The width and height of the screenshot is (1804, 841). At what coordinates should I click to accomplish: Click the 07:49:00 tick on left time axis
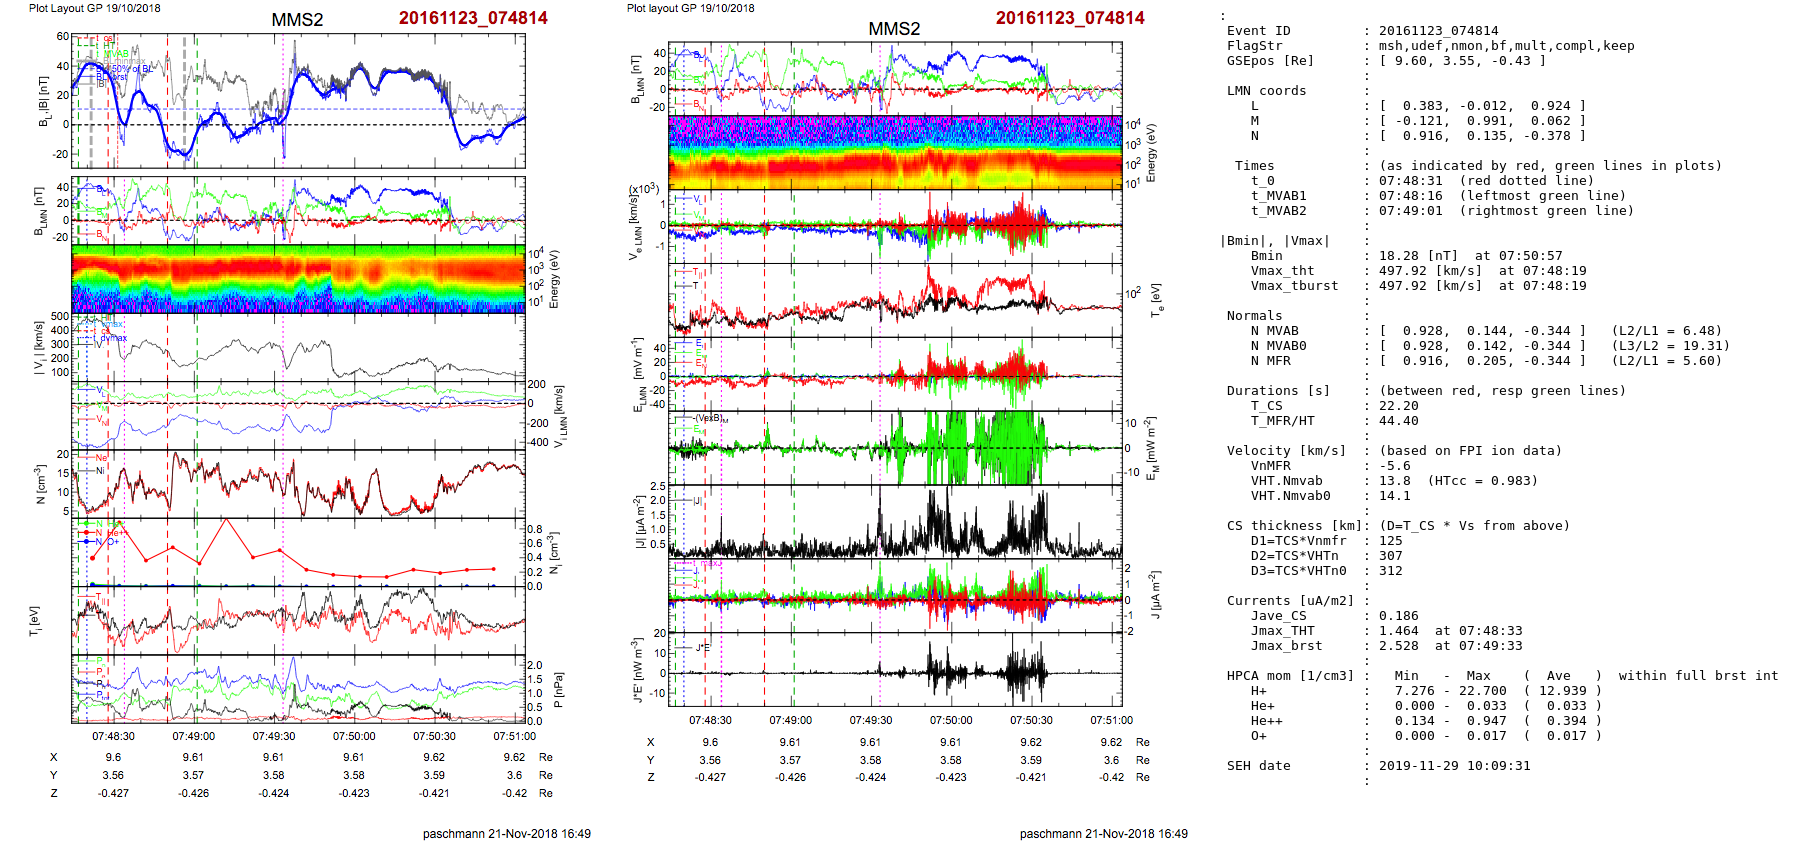[193, 736]
